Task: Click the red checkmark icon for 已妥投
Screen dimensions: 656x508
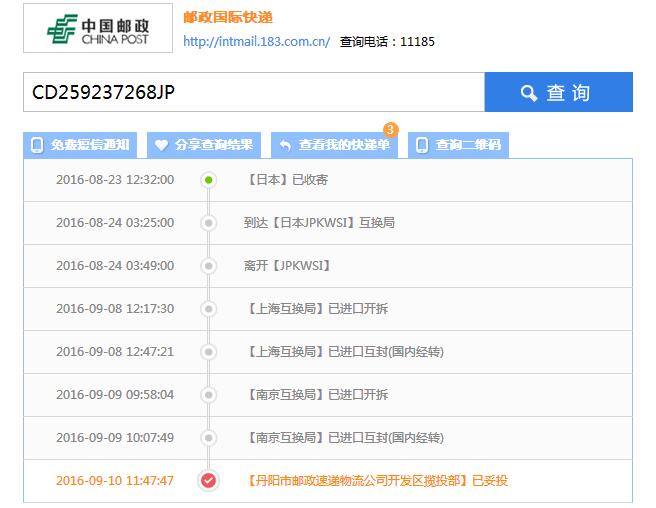Action: click(x=208, y=480)
